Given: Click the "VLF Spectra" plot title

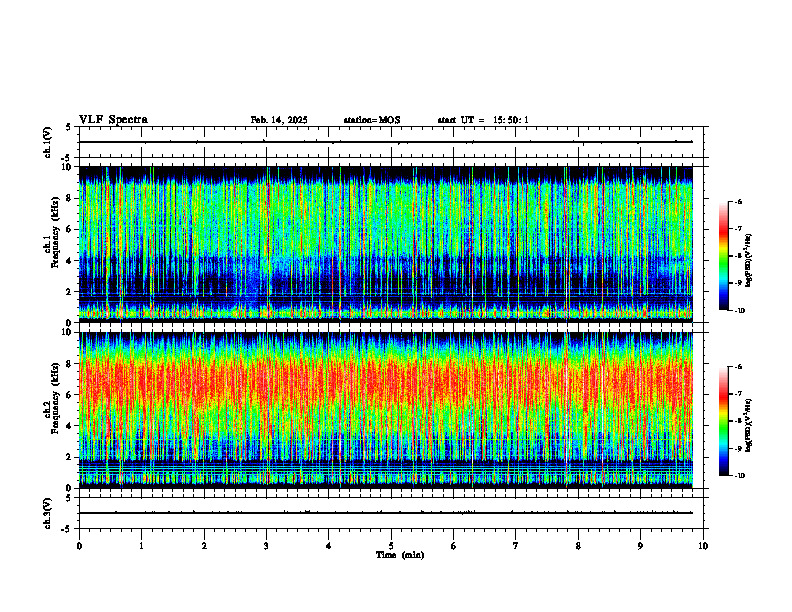Looking at the screenshot, I should pyautogui.click(x=113, y=120).
